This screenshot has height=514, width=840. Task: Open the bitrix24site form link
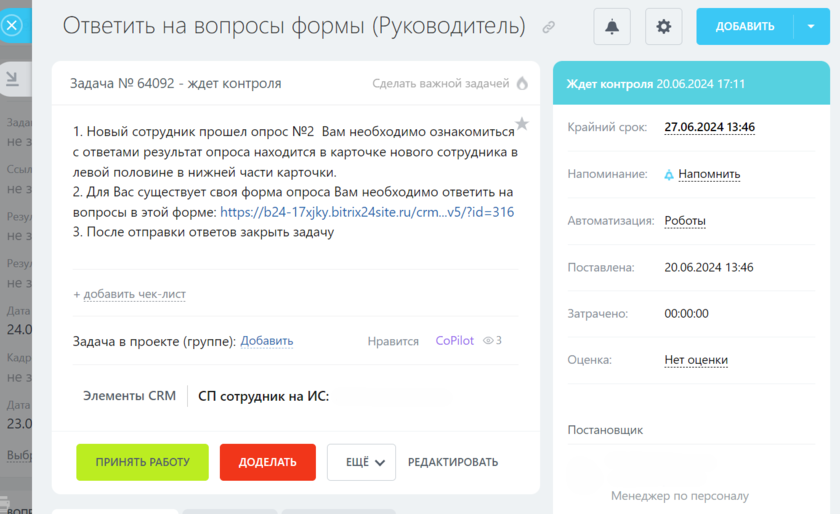pos(366,212)
